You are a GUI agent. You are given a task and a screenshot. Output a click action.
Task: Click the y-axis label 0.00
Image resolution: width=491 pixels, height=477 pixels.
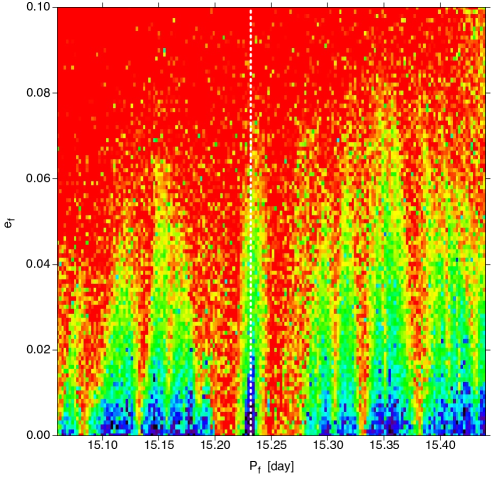[38, 435]
